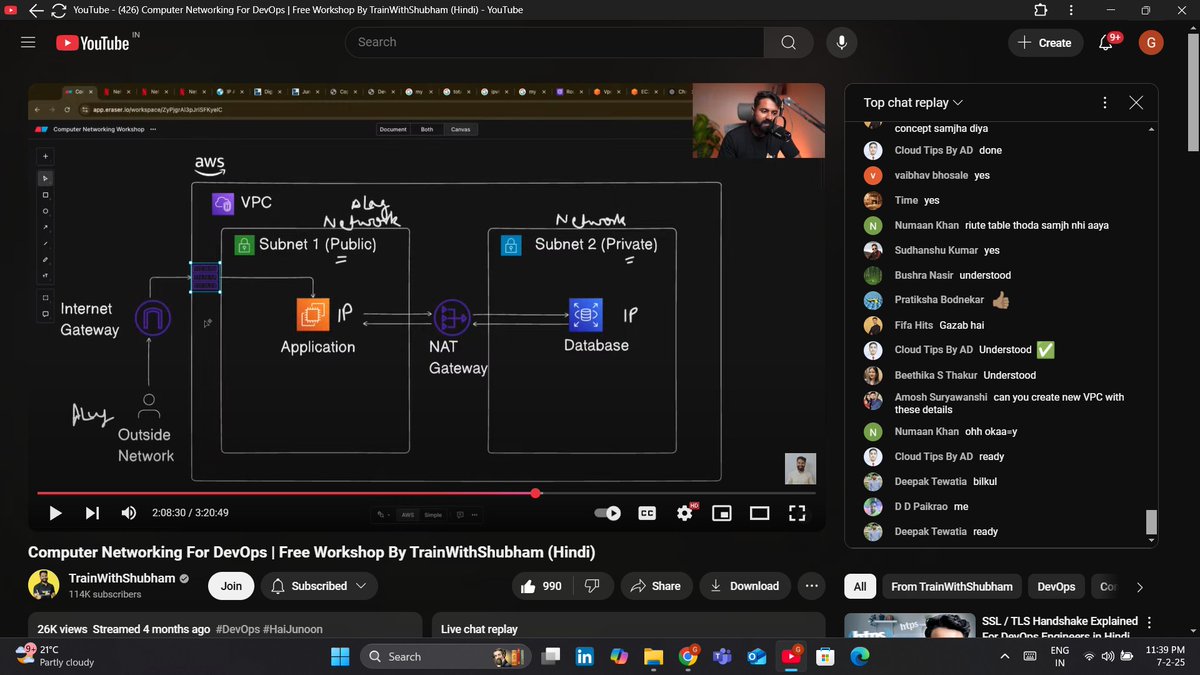The height and width of the screenshot is (675, 1200).
Task: Dislike the video
Action: [x=591, y=586]
